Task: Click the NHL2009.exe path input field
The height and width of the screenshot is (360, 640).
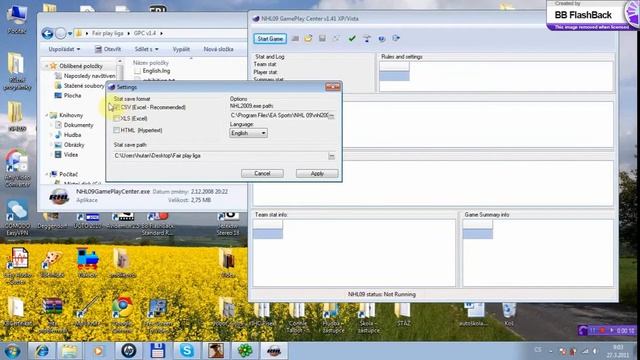Action: click(x=279, y=116)
